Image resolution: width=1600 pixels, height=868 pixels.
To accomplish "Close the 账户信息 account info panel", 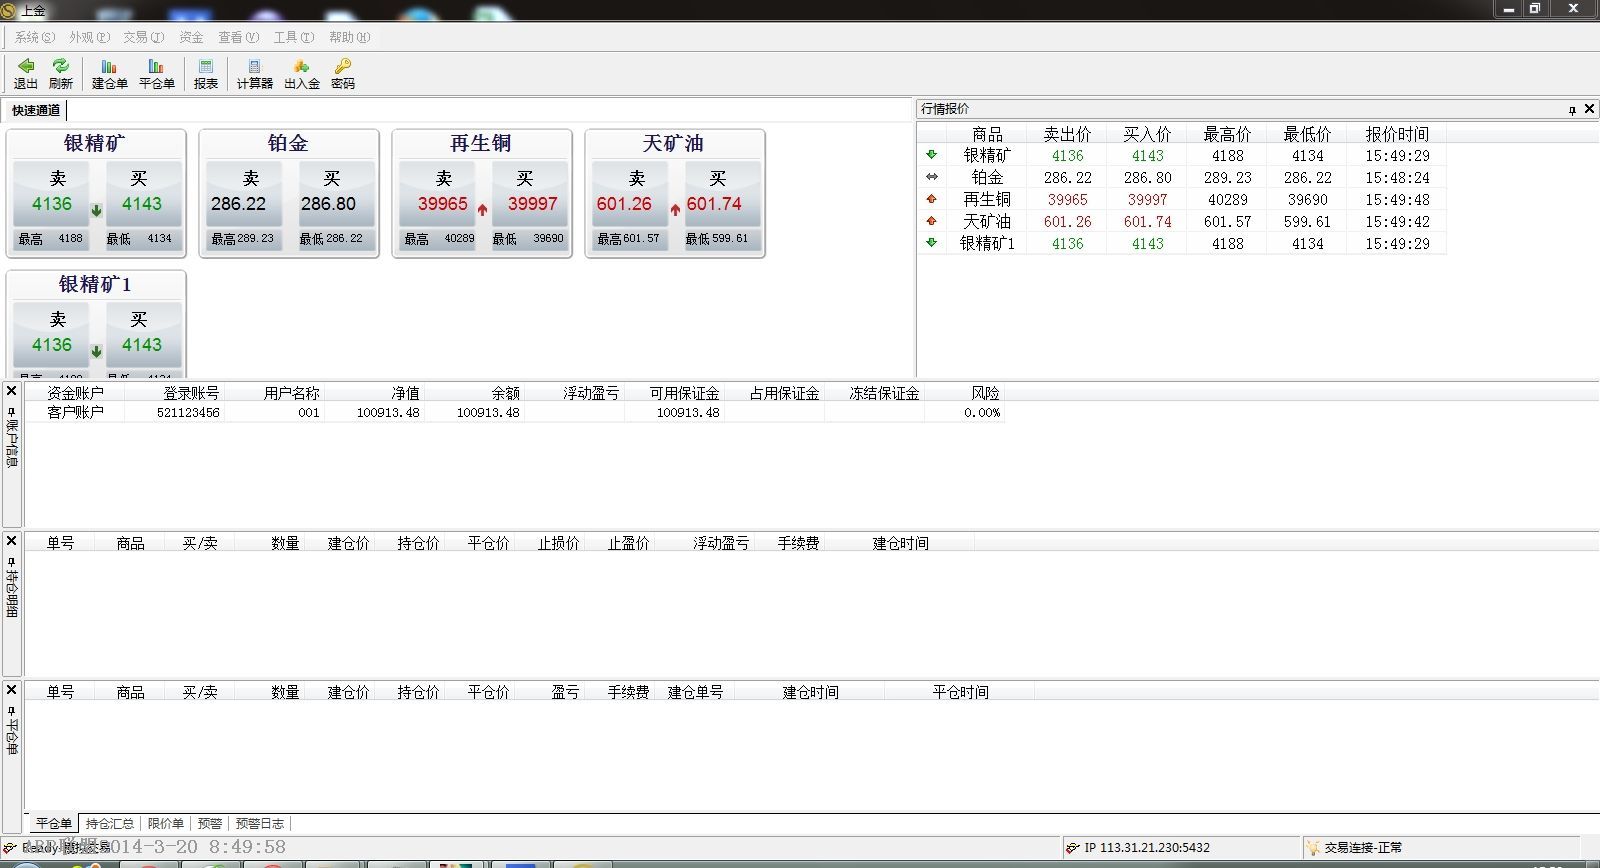I will pos(12,391).
